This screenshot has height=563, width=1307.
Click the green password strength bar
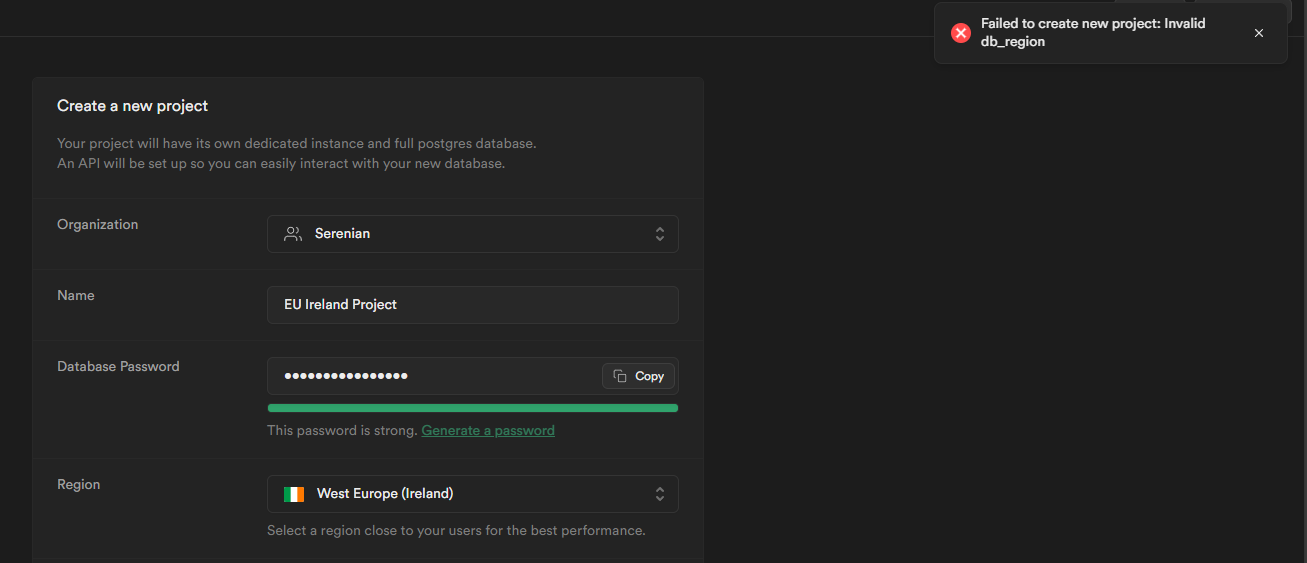[x=472, y=408]
